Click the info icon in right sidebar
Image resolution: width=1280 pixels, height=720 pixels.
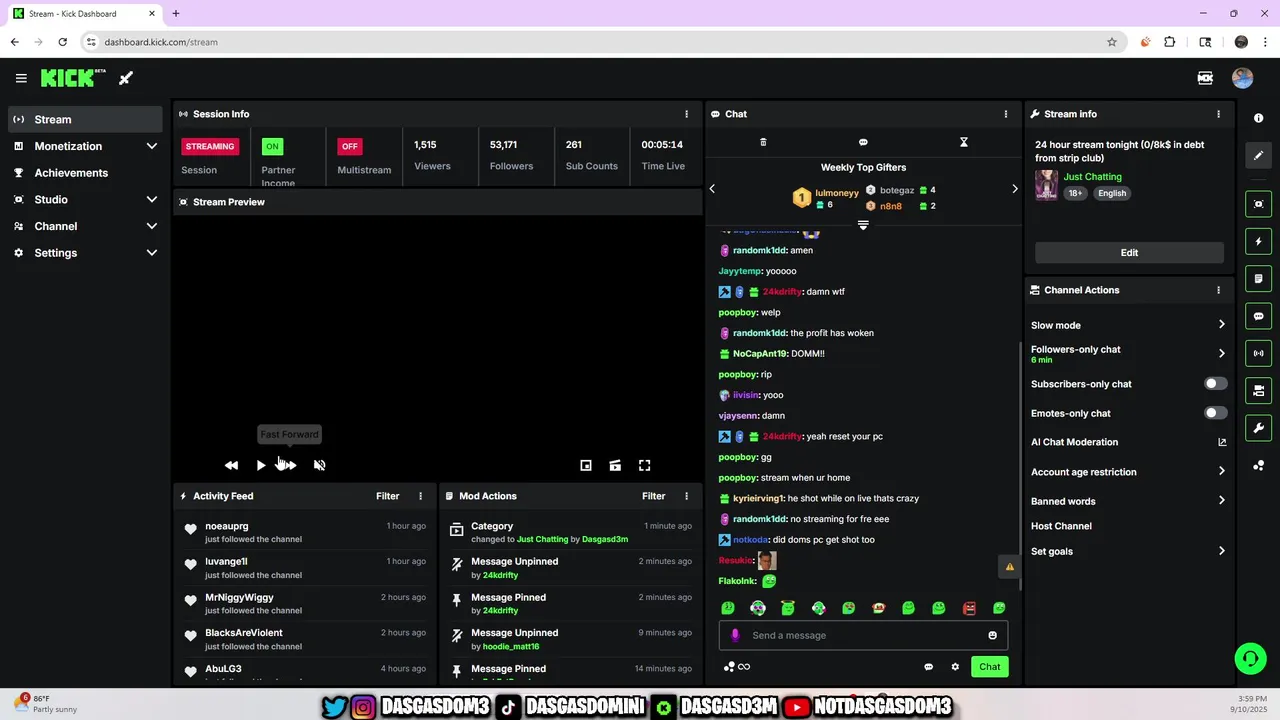[x=1258, y=118]
